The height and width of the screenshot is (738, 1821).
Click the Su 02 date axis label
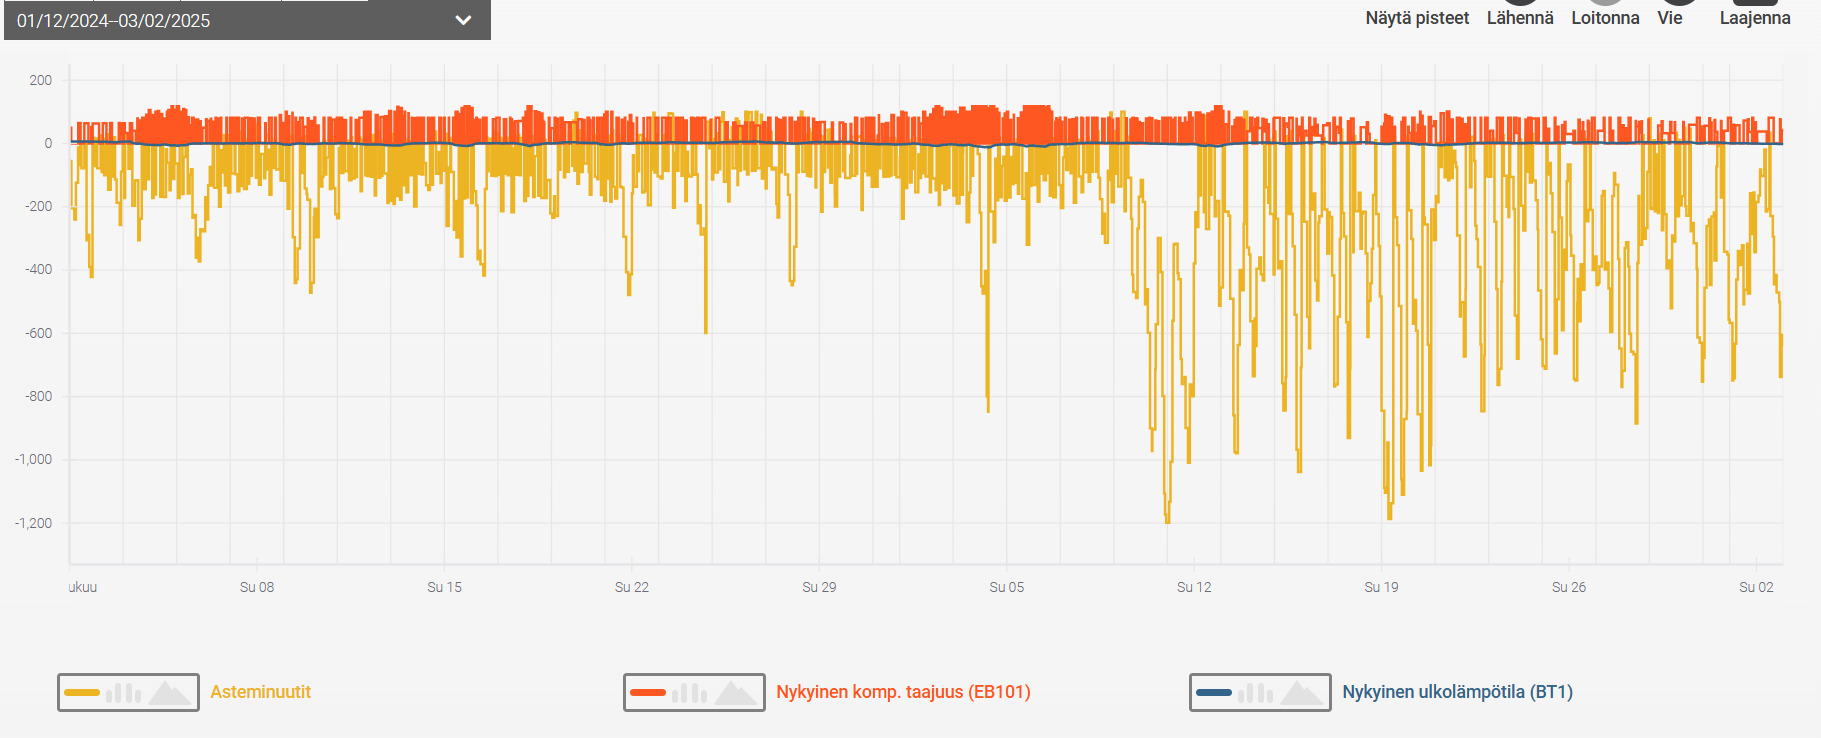click(x=1756, y=587)
